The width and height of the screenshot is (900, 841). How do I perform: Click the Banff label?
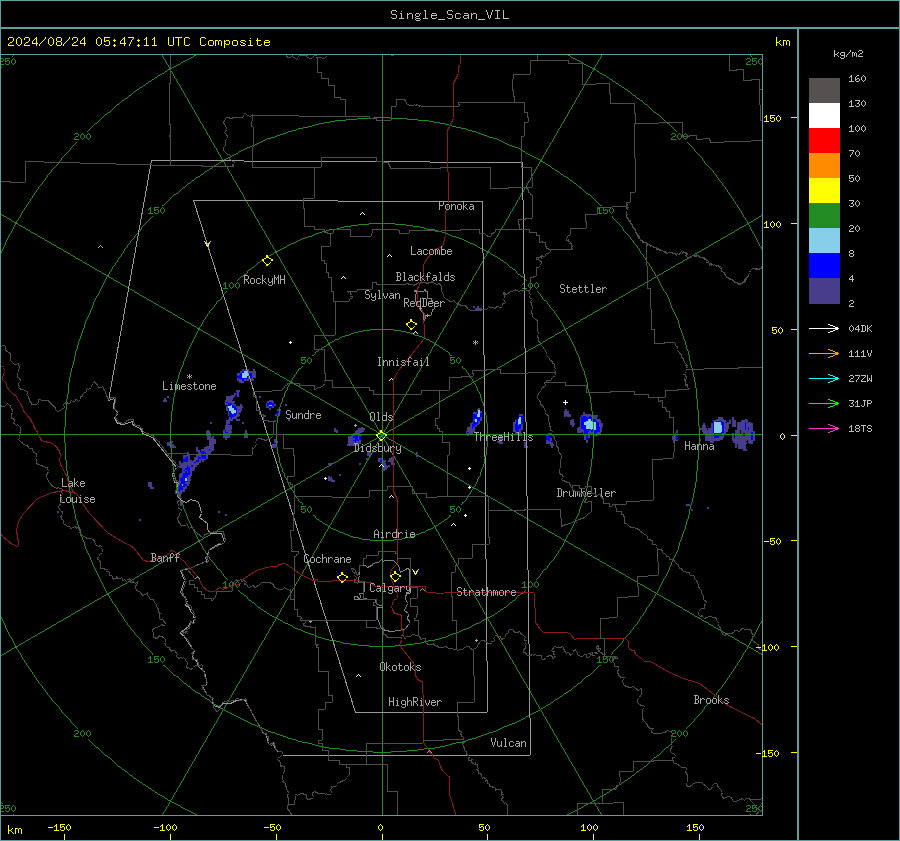(x=165, y=557)
